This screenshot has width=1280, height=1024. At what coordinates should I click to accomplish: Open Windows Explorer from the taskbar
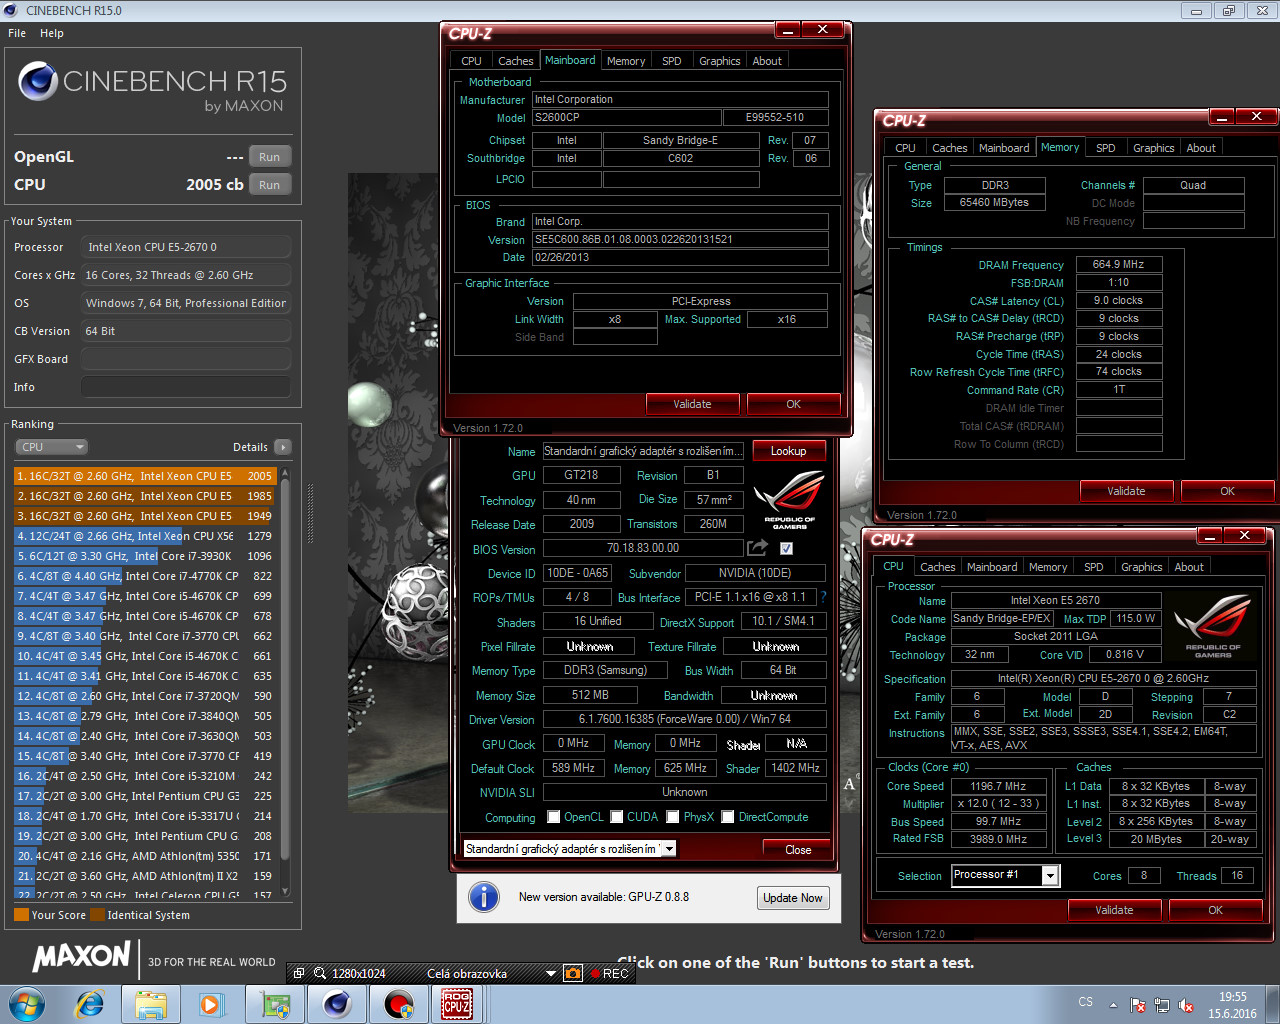[151, 1004]
